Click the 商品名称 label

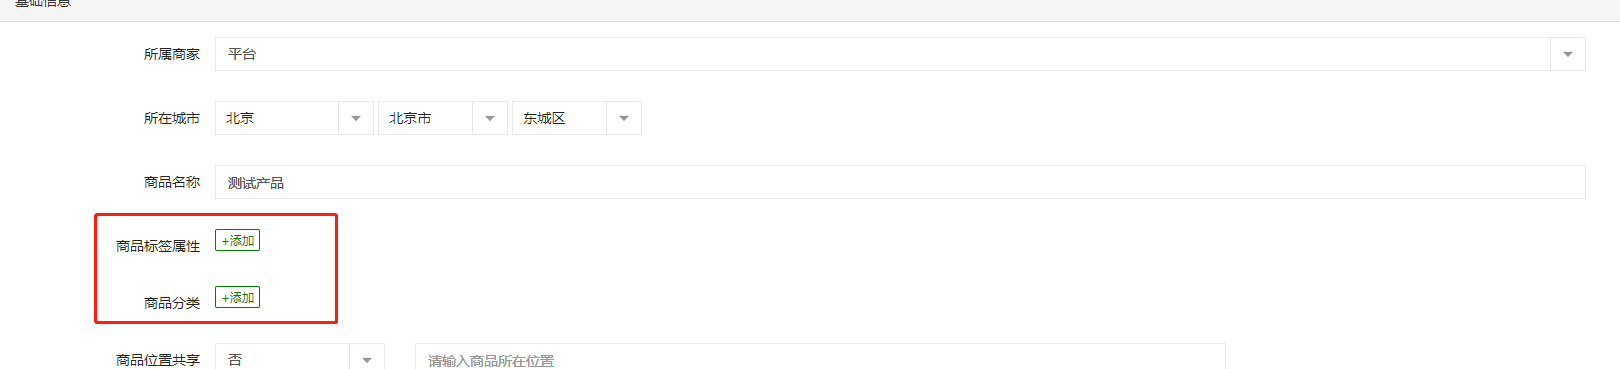pyautogui.click(x=172, y=182)
